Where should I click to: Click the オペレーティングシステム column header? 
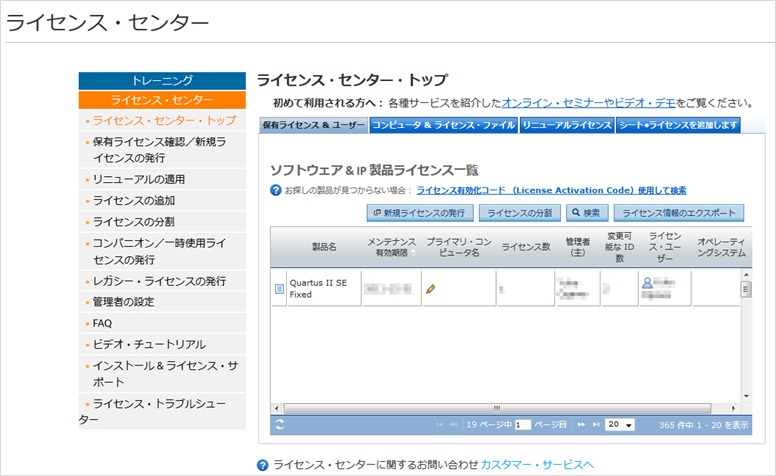tap(721, 247)
